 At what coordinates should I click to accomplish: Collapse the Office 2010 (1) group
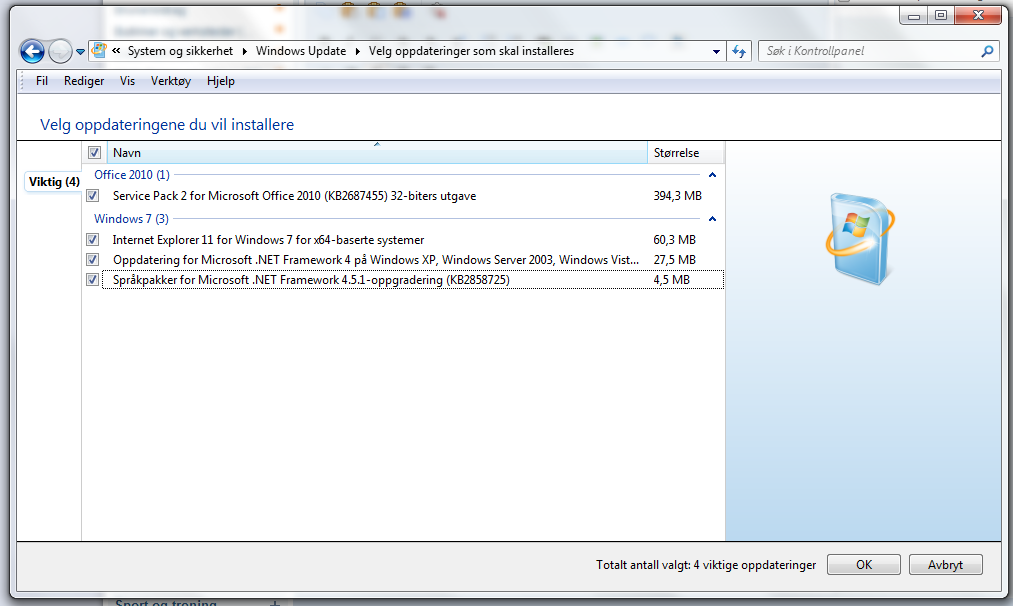[x=713, y=175]
